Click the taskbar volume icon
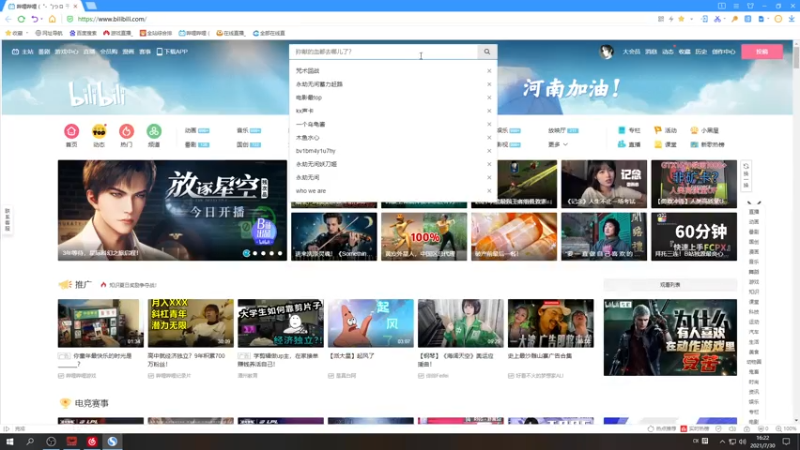This screenshot has height=450, width=800. click(742, 441)
